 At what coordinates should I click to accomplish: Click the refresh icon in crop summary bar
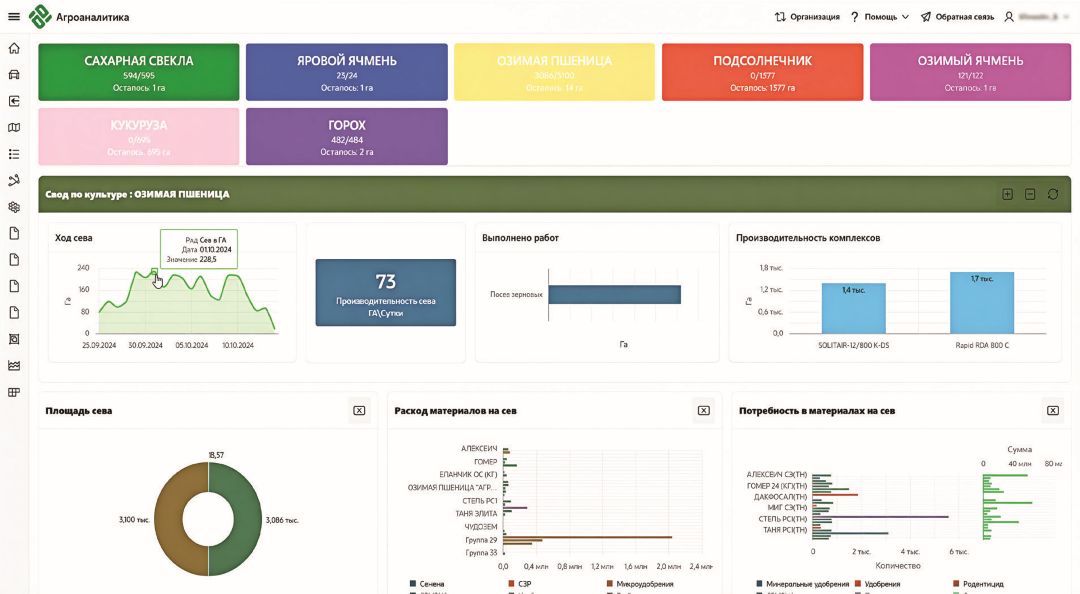coord(1053,194)
